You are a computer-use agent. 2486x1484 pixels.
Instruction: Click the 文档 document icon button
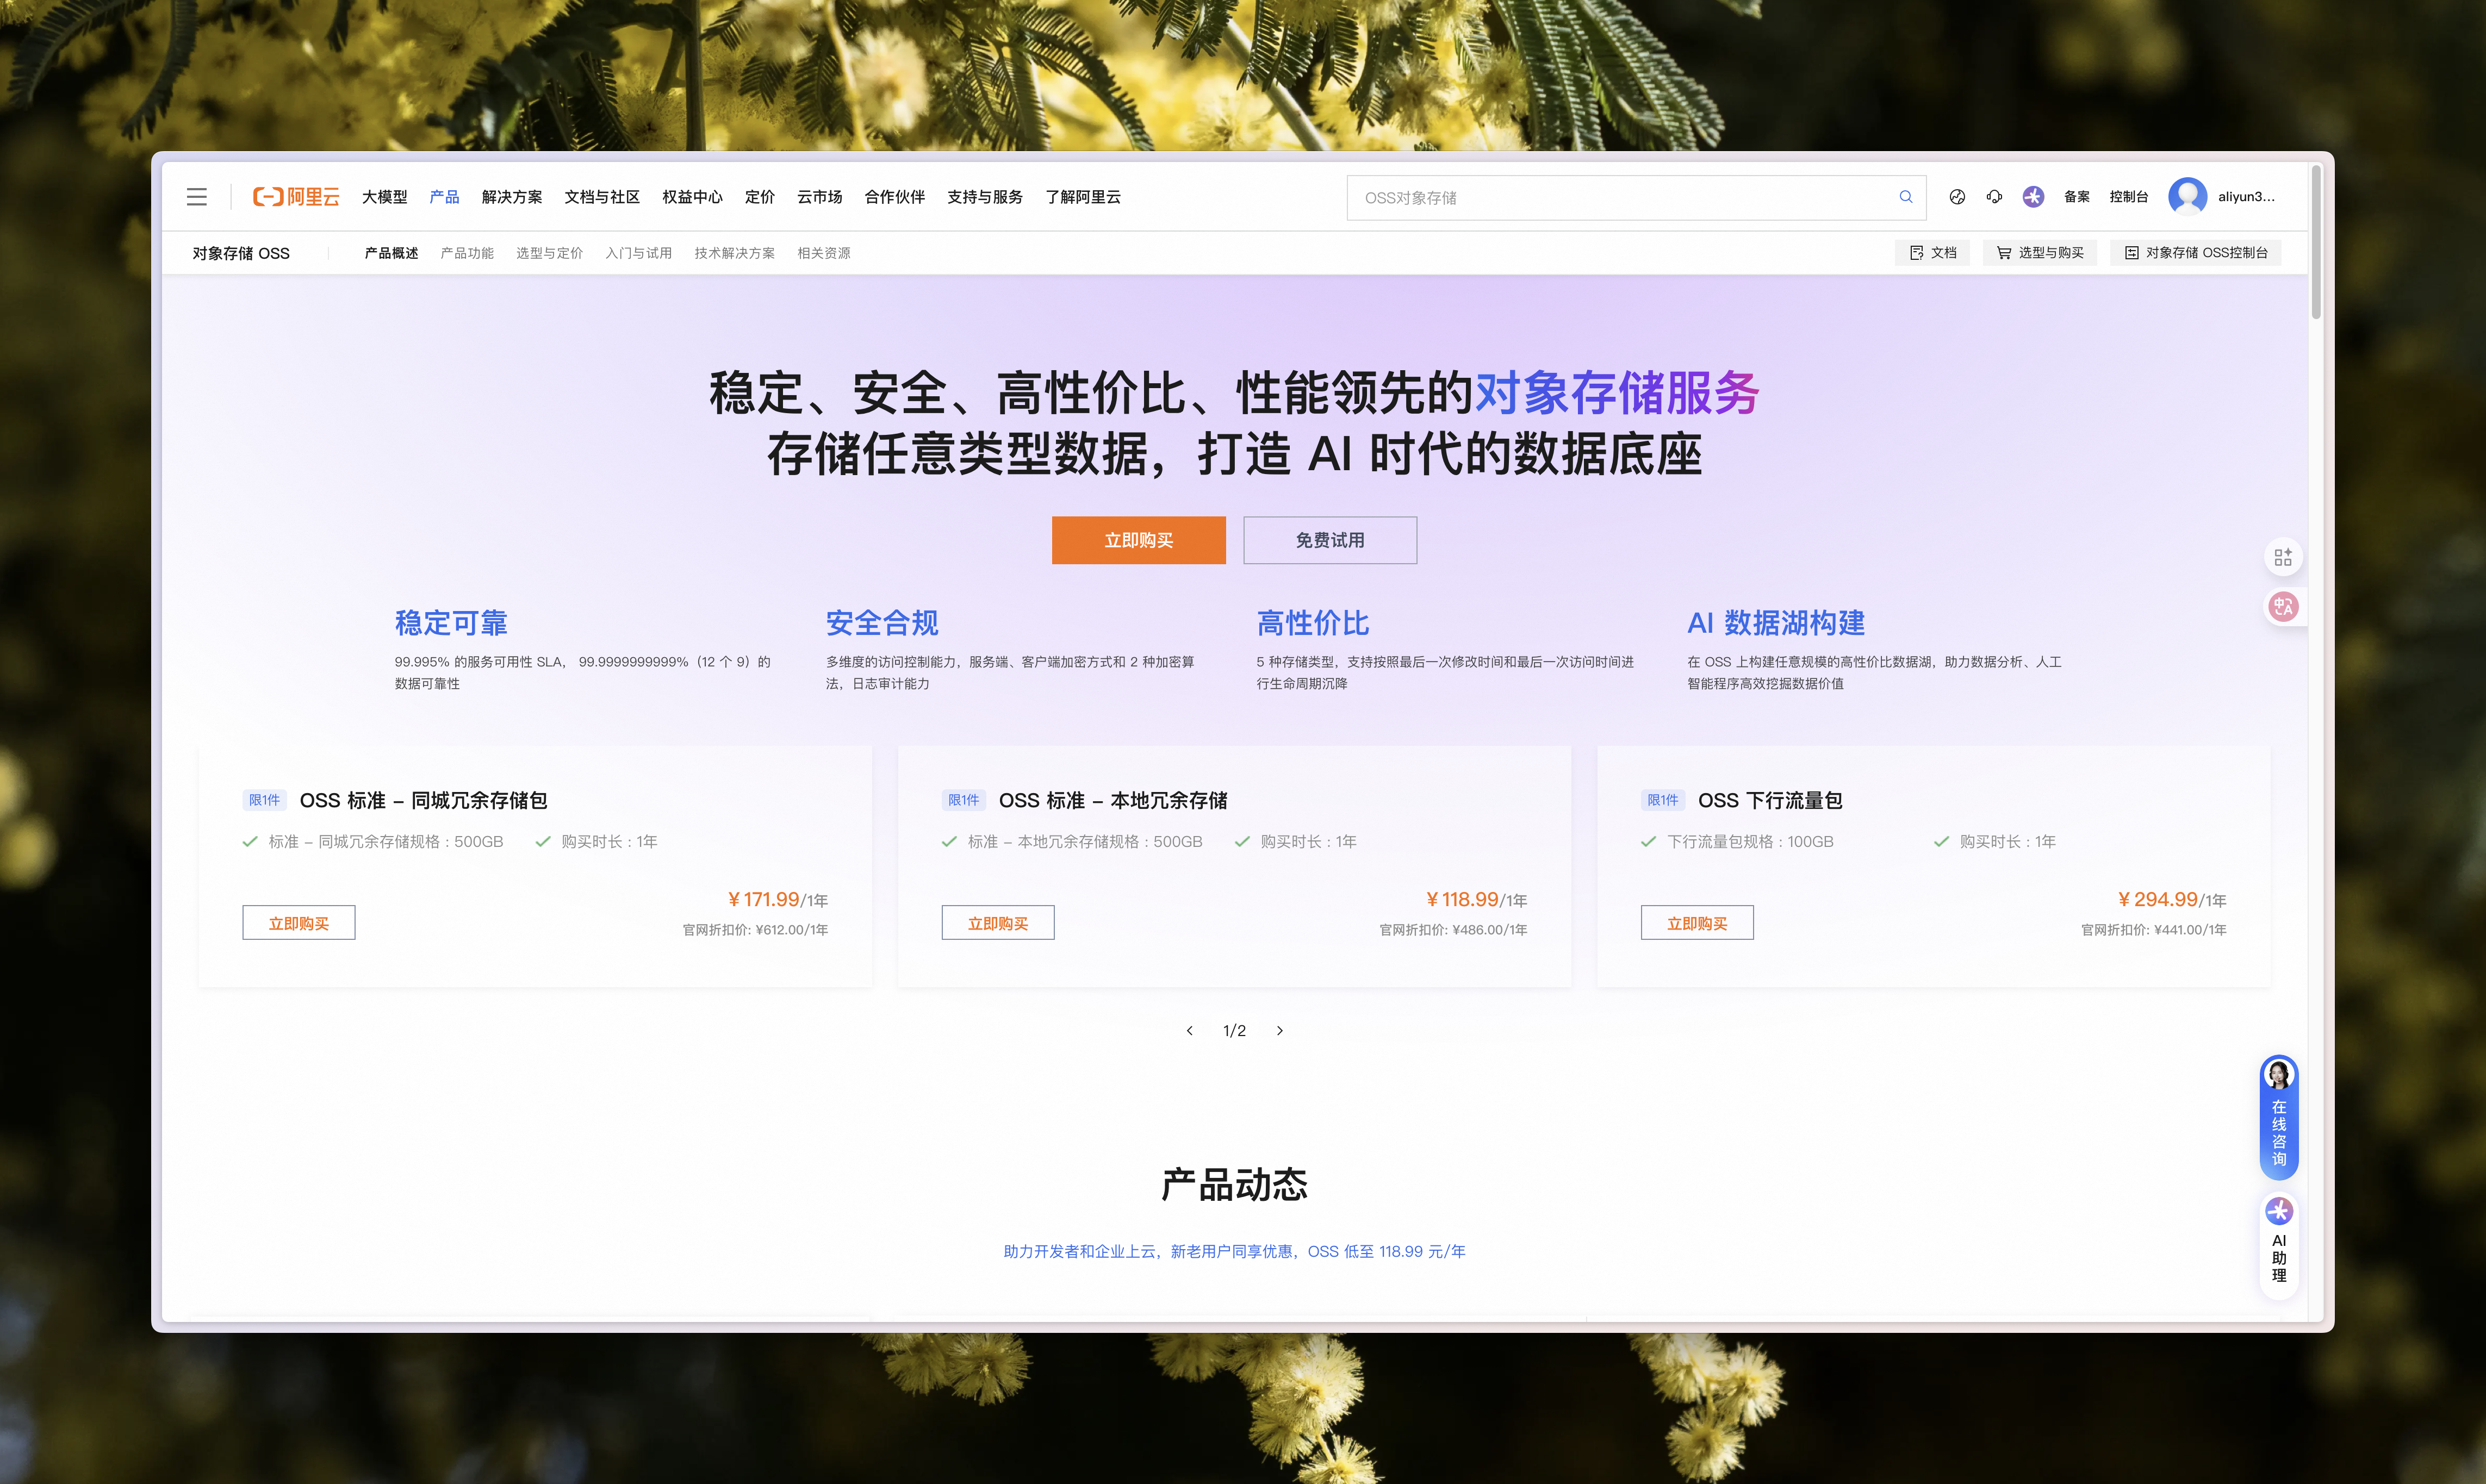(x=1932, y=252)
